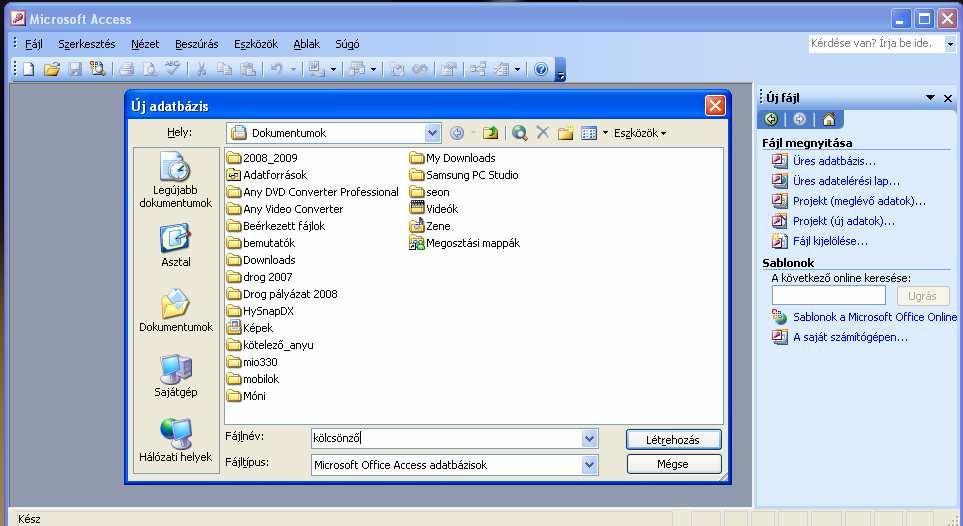Viewport: 963px width, 526px height.
Task: Select the Képek folder
Action: 250,328
